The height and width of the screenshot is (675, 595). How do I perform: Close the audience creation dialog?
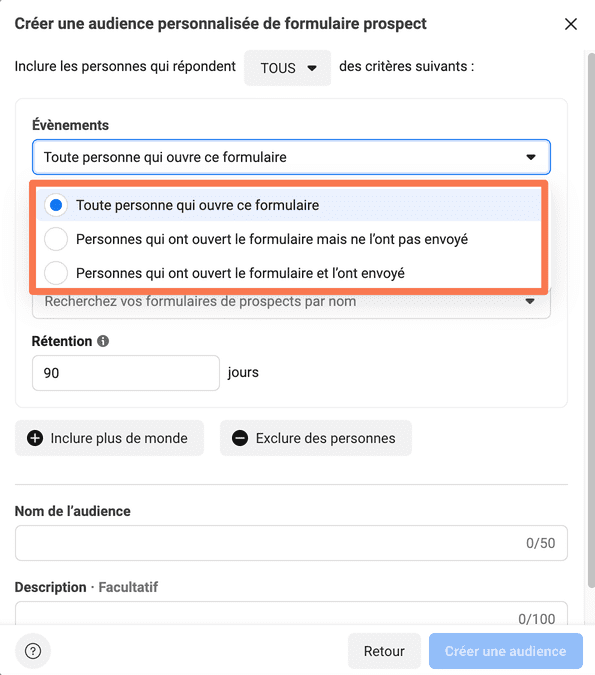point(571,24)
